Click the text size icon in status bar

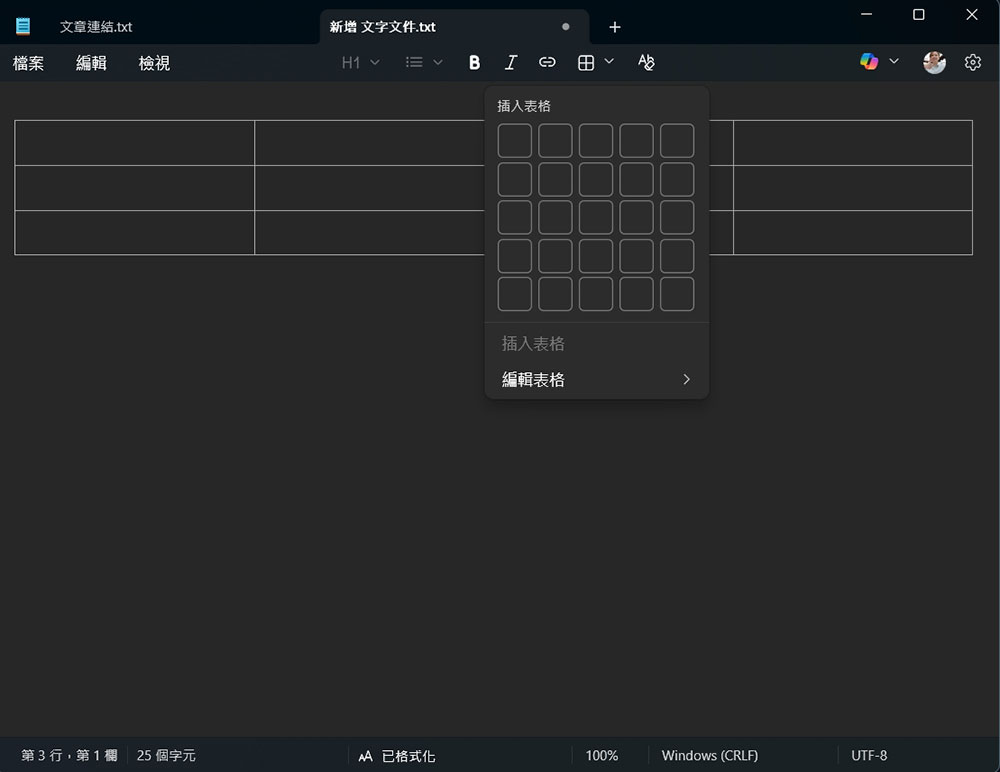coord(365,755)
